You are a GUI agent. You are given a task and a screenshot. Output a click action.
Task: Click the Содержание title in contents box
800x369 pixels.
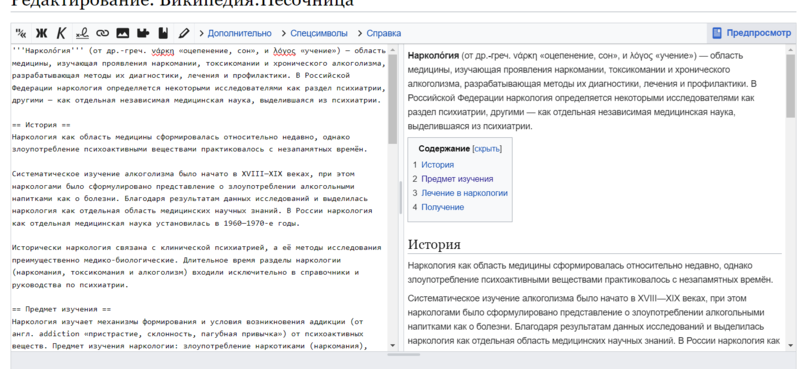pyautogui.click(x=444, y=149)
